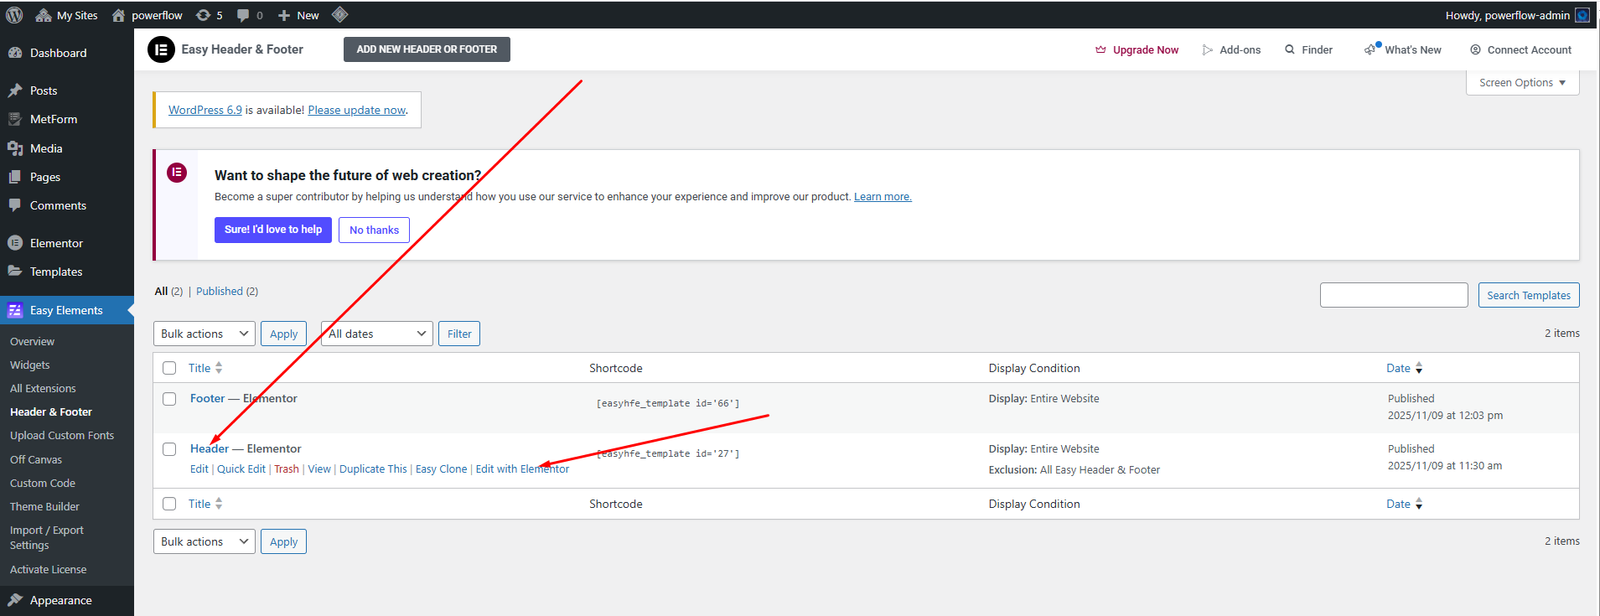Open the All dates filter dropdown

[376, 334]
